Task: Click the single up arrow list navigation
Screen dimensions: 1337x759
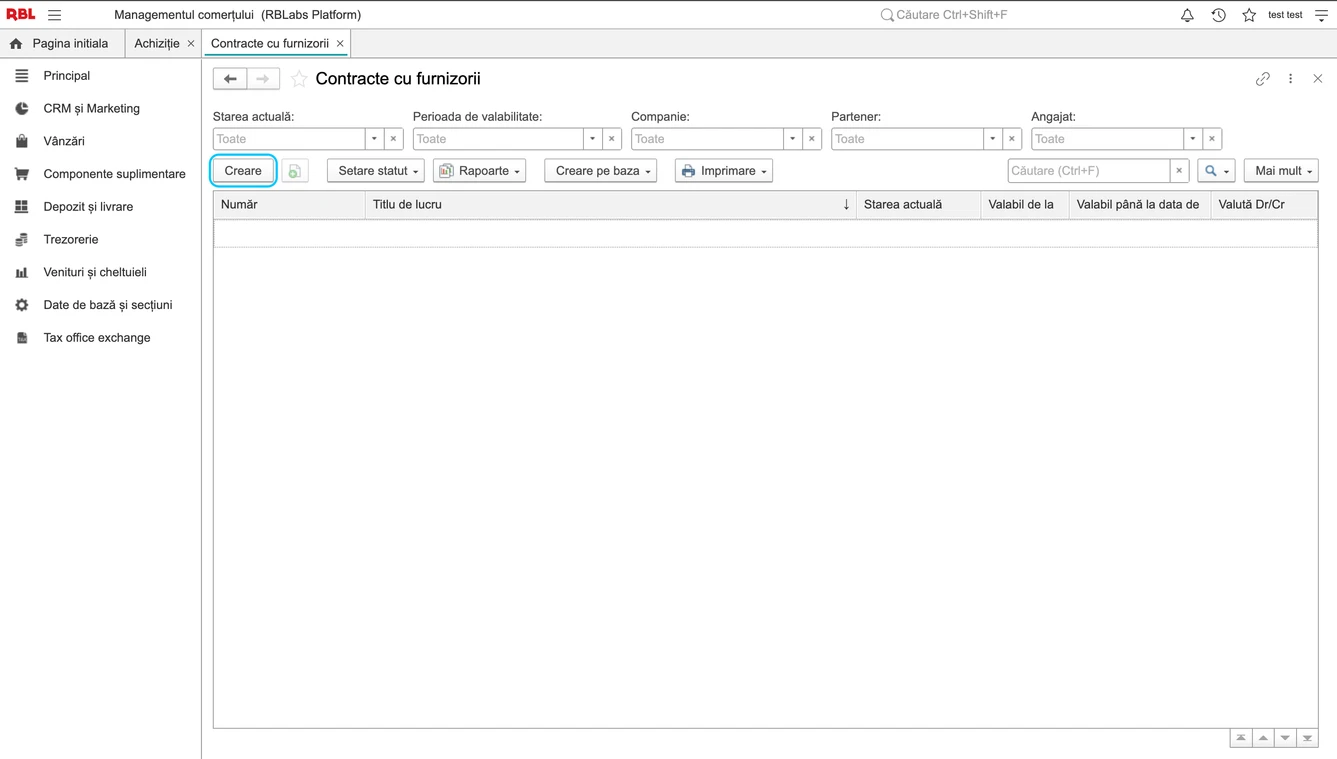Action: point(1263,738)
